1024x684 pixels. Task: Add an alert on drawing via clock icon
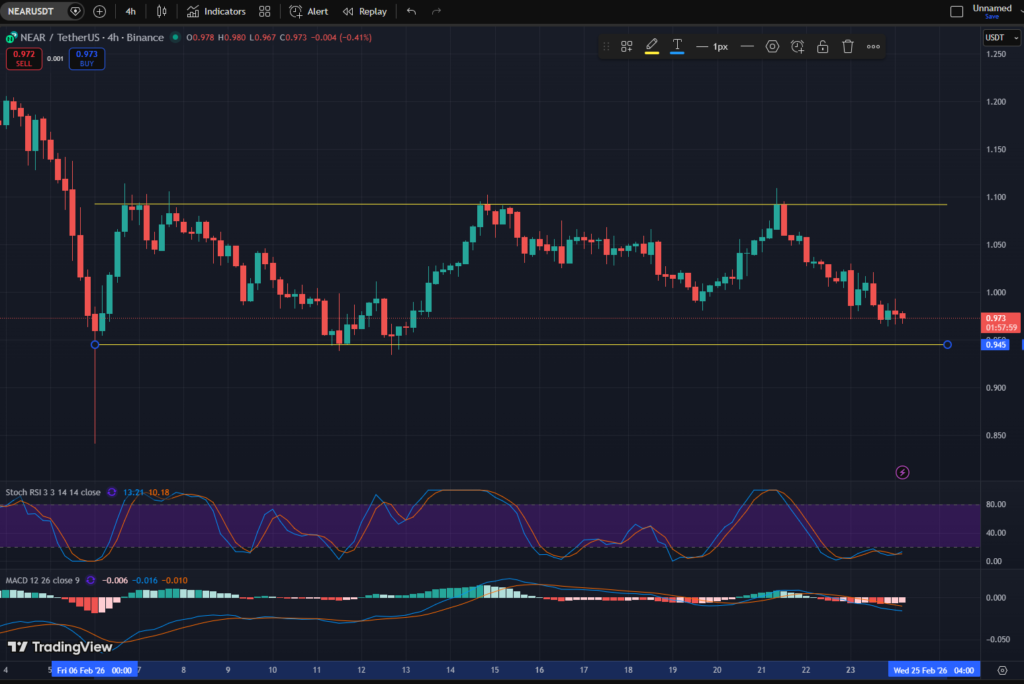pyautogui.click(x=797, y=46)
